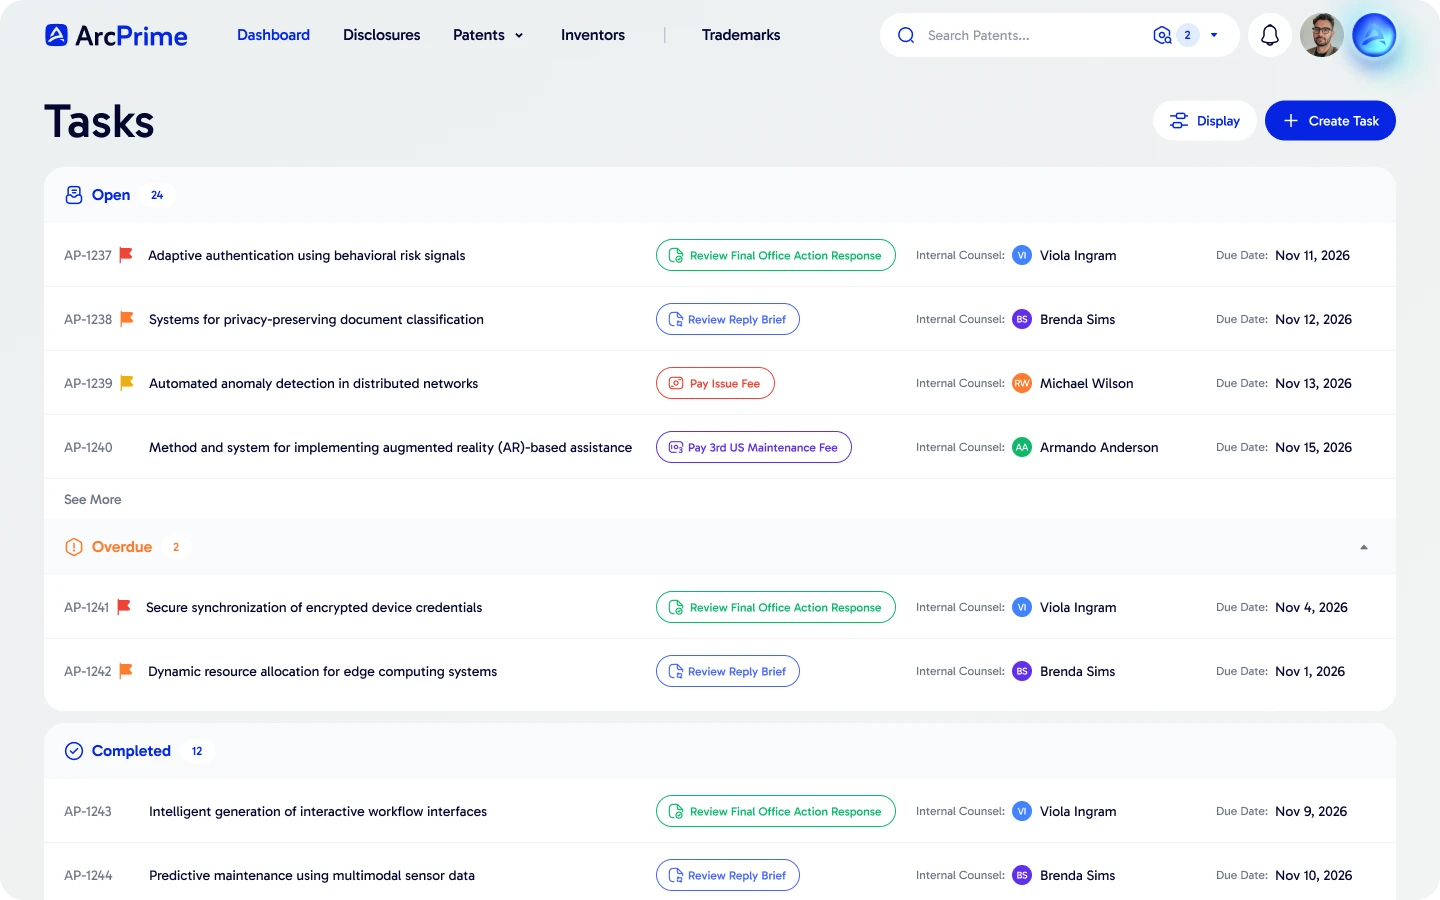This screenshot has height=900, width=1440.
Task: Click the Create Task button
Action: [x=1330, y=121]
